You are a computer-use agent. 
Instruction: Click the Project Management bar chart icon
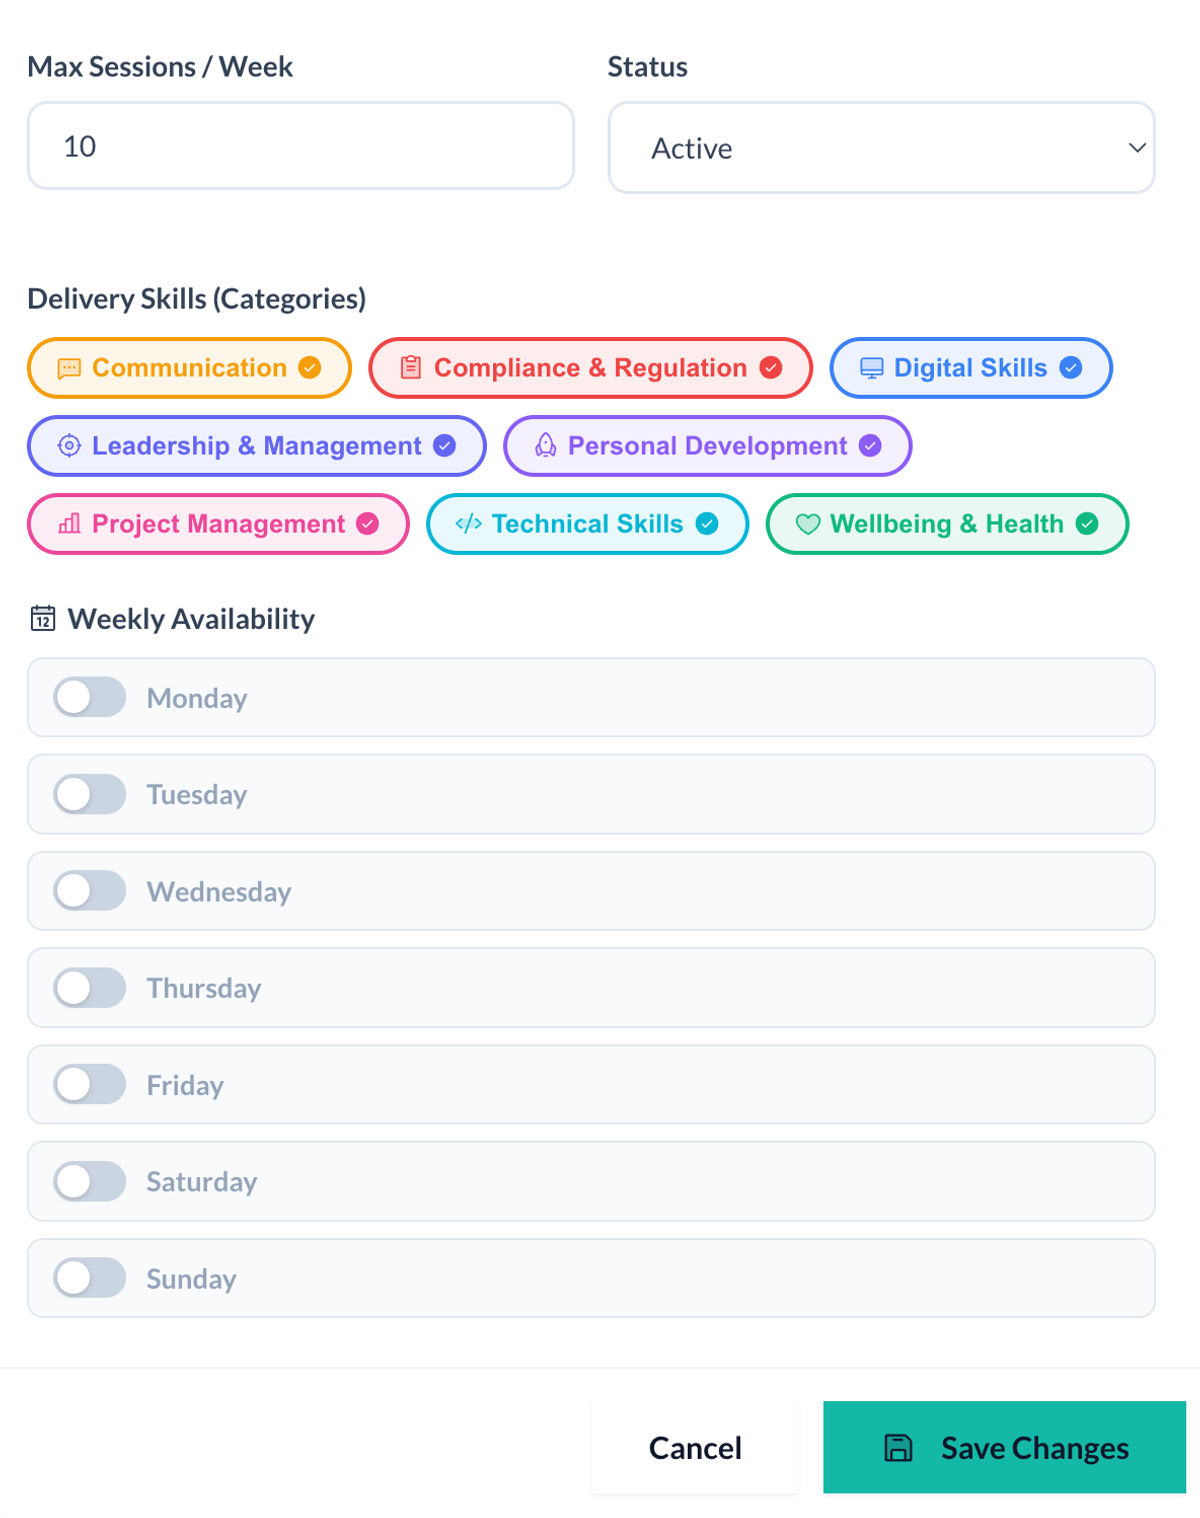click(69, 523)
